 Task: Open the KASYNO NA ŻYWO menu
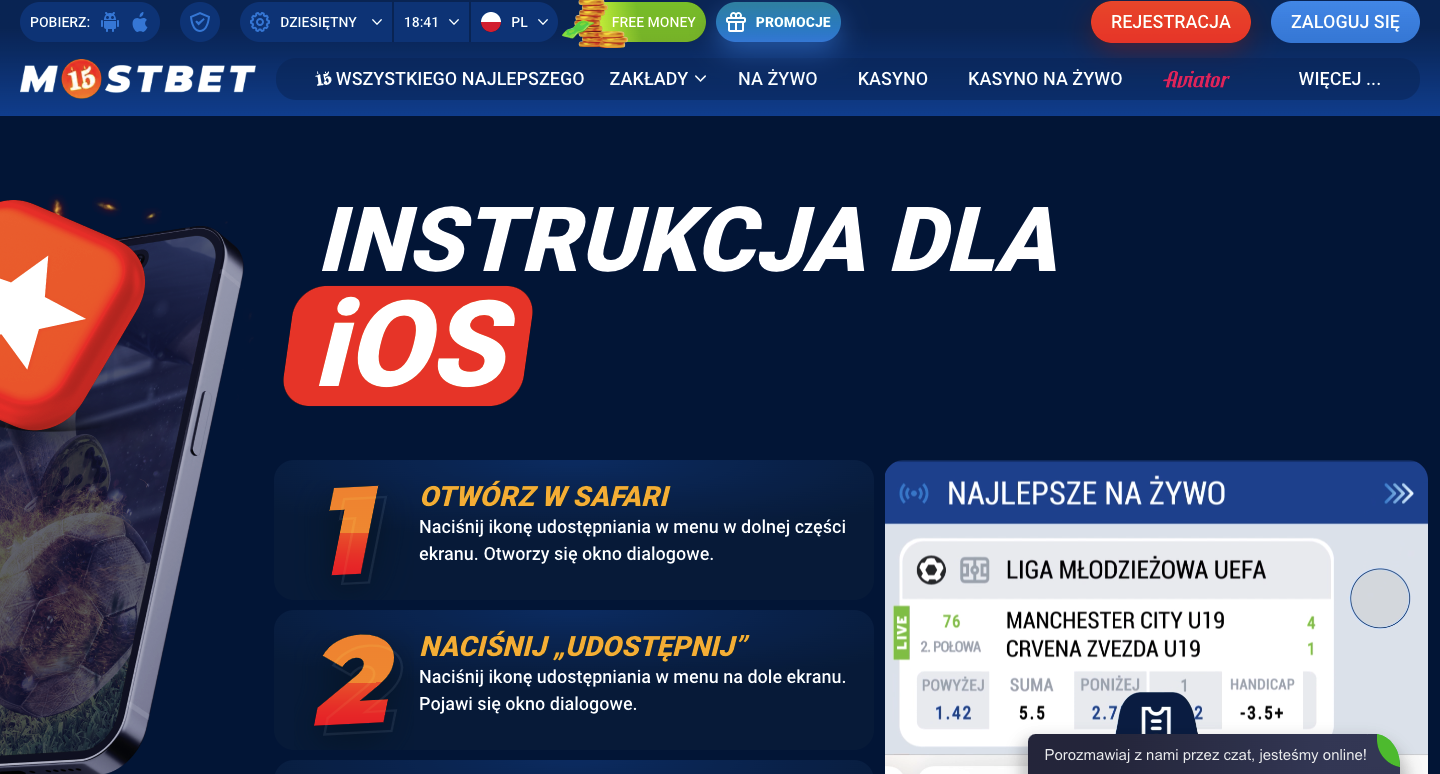1044,78
